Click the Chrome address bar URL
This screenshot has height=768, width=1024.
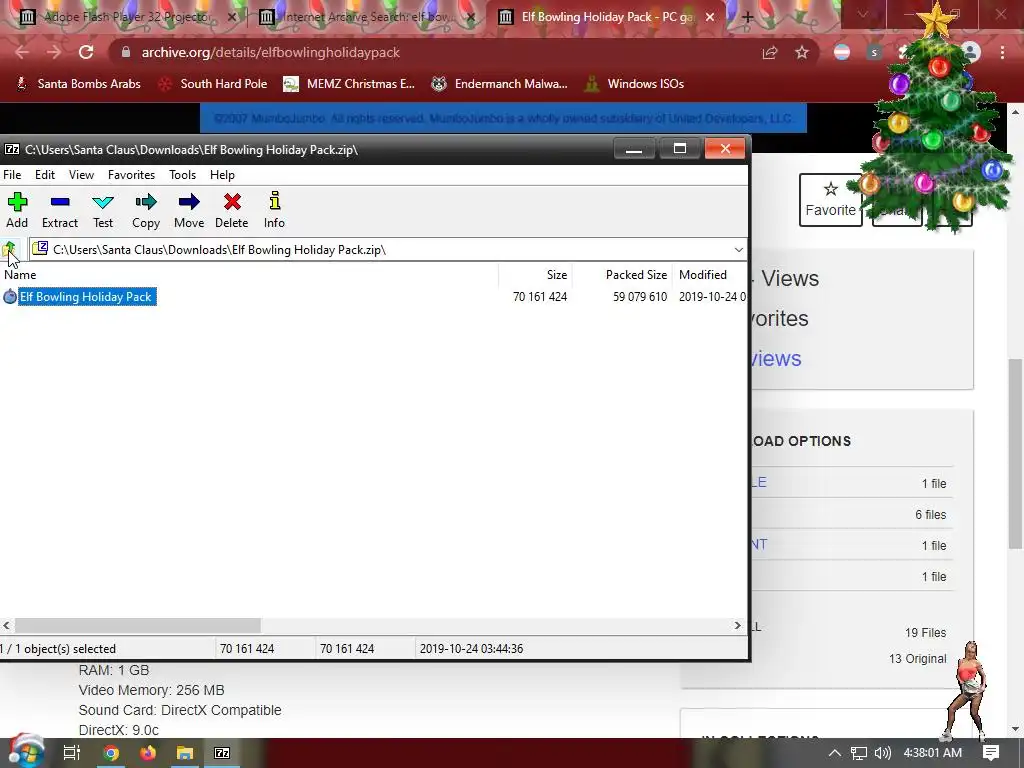point(270,52)
